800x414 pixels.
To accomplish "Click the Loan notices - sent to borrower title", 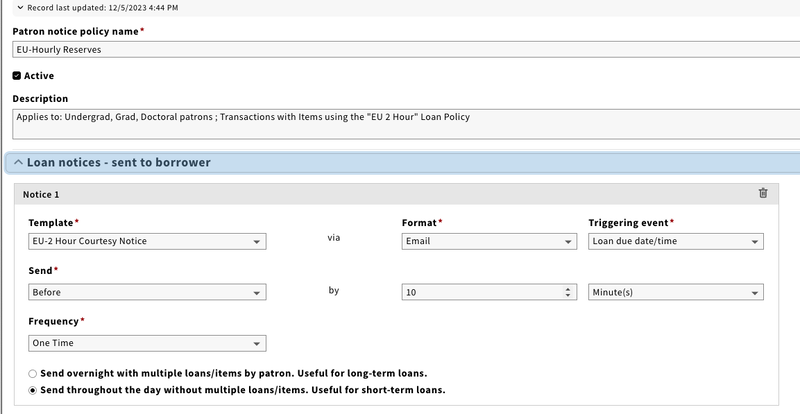I will (118, 162).
